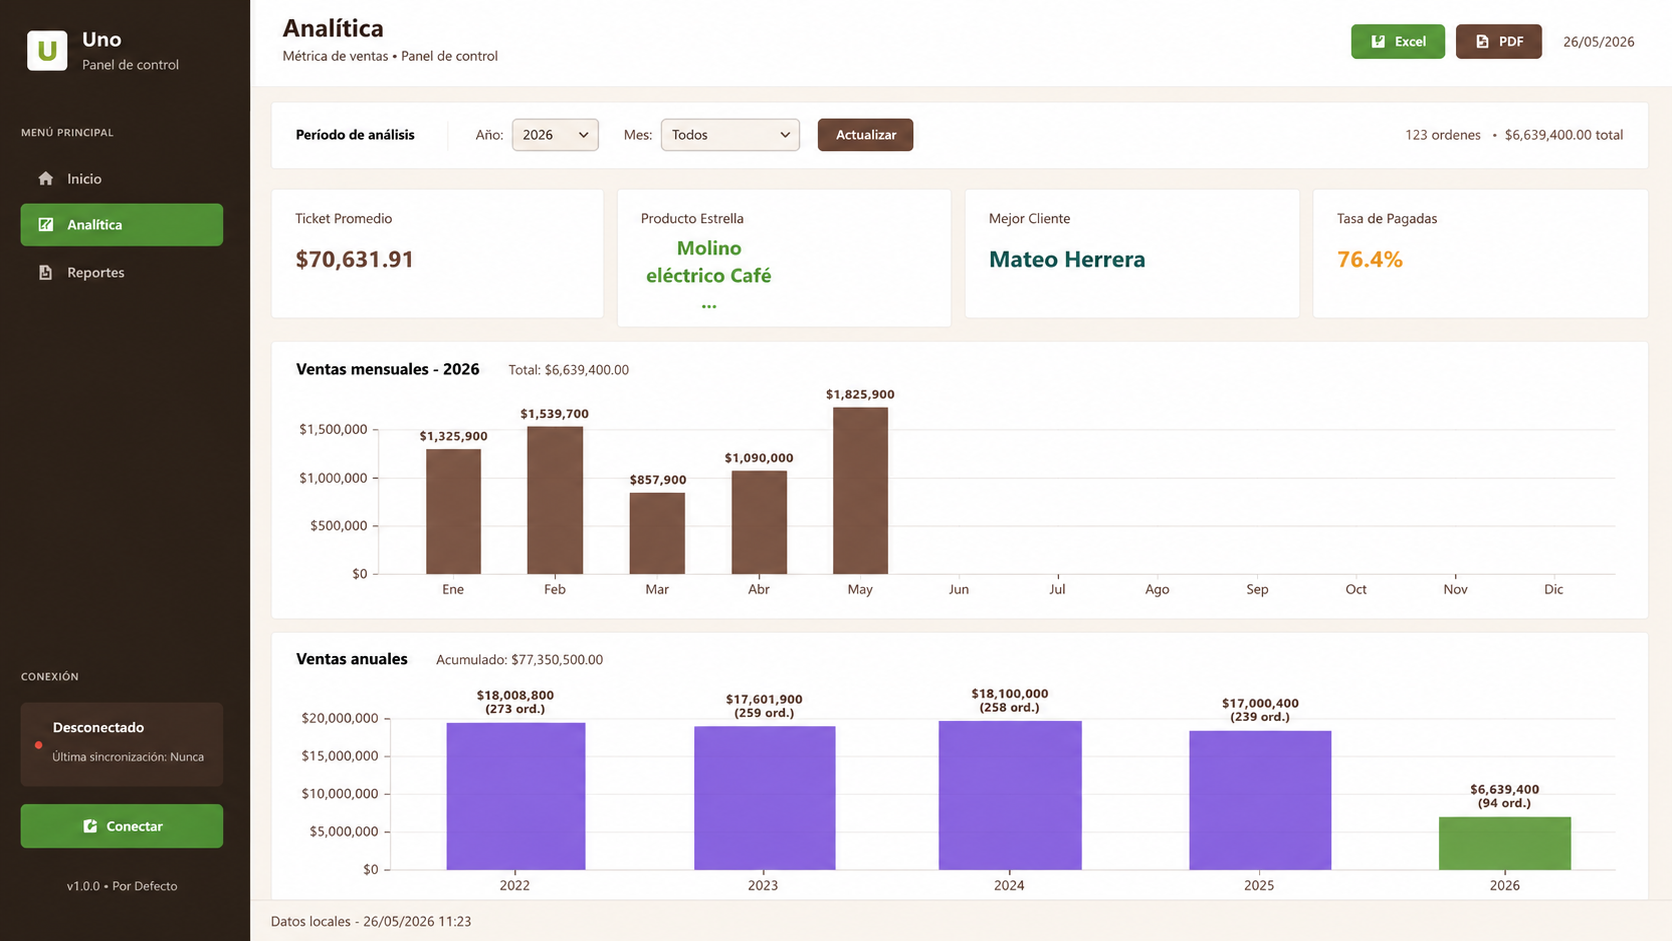This screenshot has height=941, width=1672.
Task: Click the $857,900 label above Mar
Action: pyautogui.click(x=657, y=480)
